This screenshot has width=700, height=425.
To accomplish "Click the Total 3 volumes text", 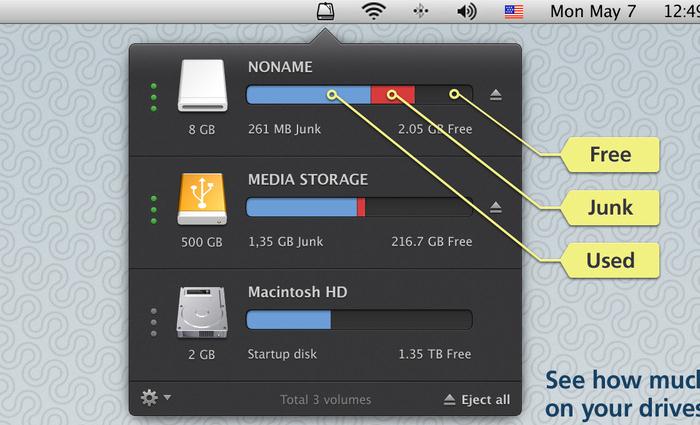I will (x=325, y=400).
